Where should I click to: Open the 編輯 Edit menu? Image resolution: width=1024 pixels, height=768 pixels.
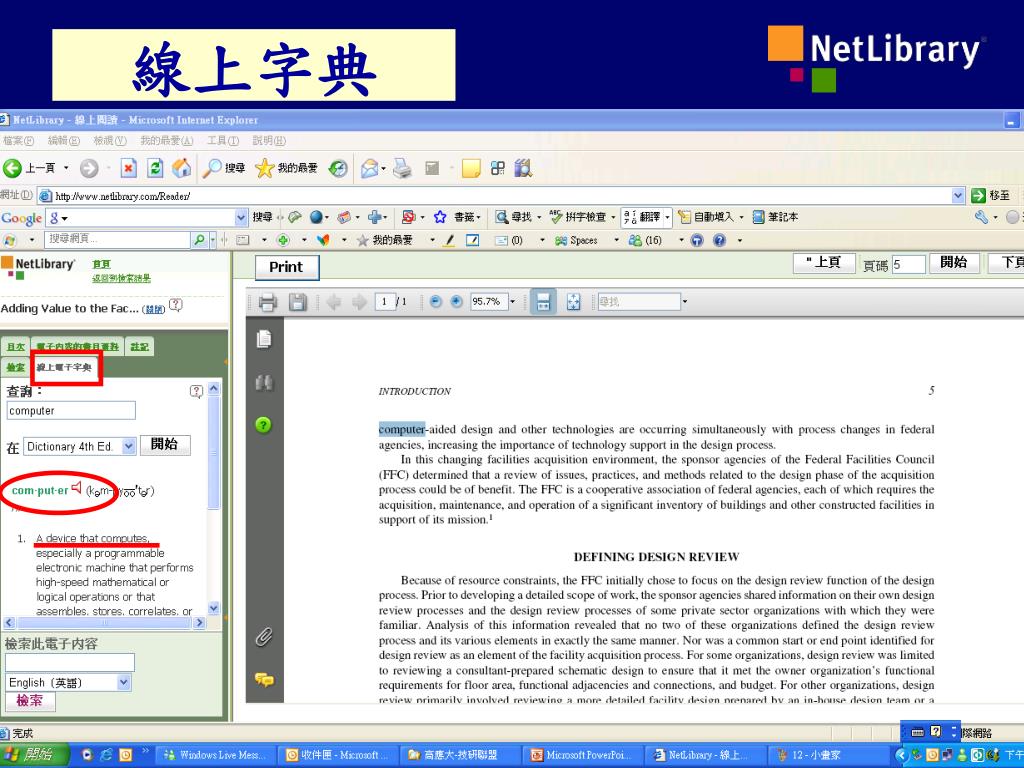click(63, 140)
